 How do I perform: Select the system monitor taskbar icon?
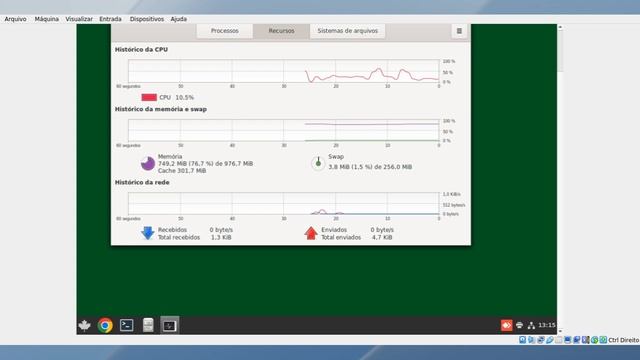(x=169, y=325)
